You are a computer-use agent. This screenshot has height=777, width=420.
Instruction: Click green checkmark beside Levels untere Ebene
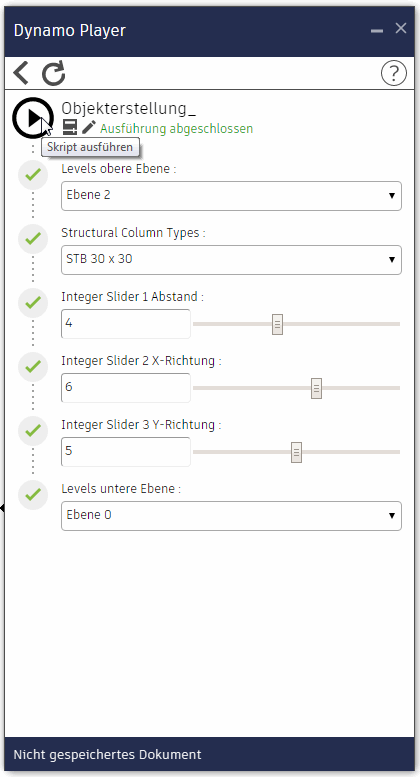click(x=33, y=495)
